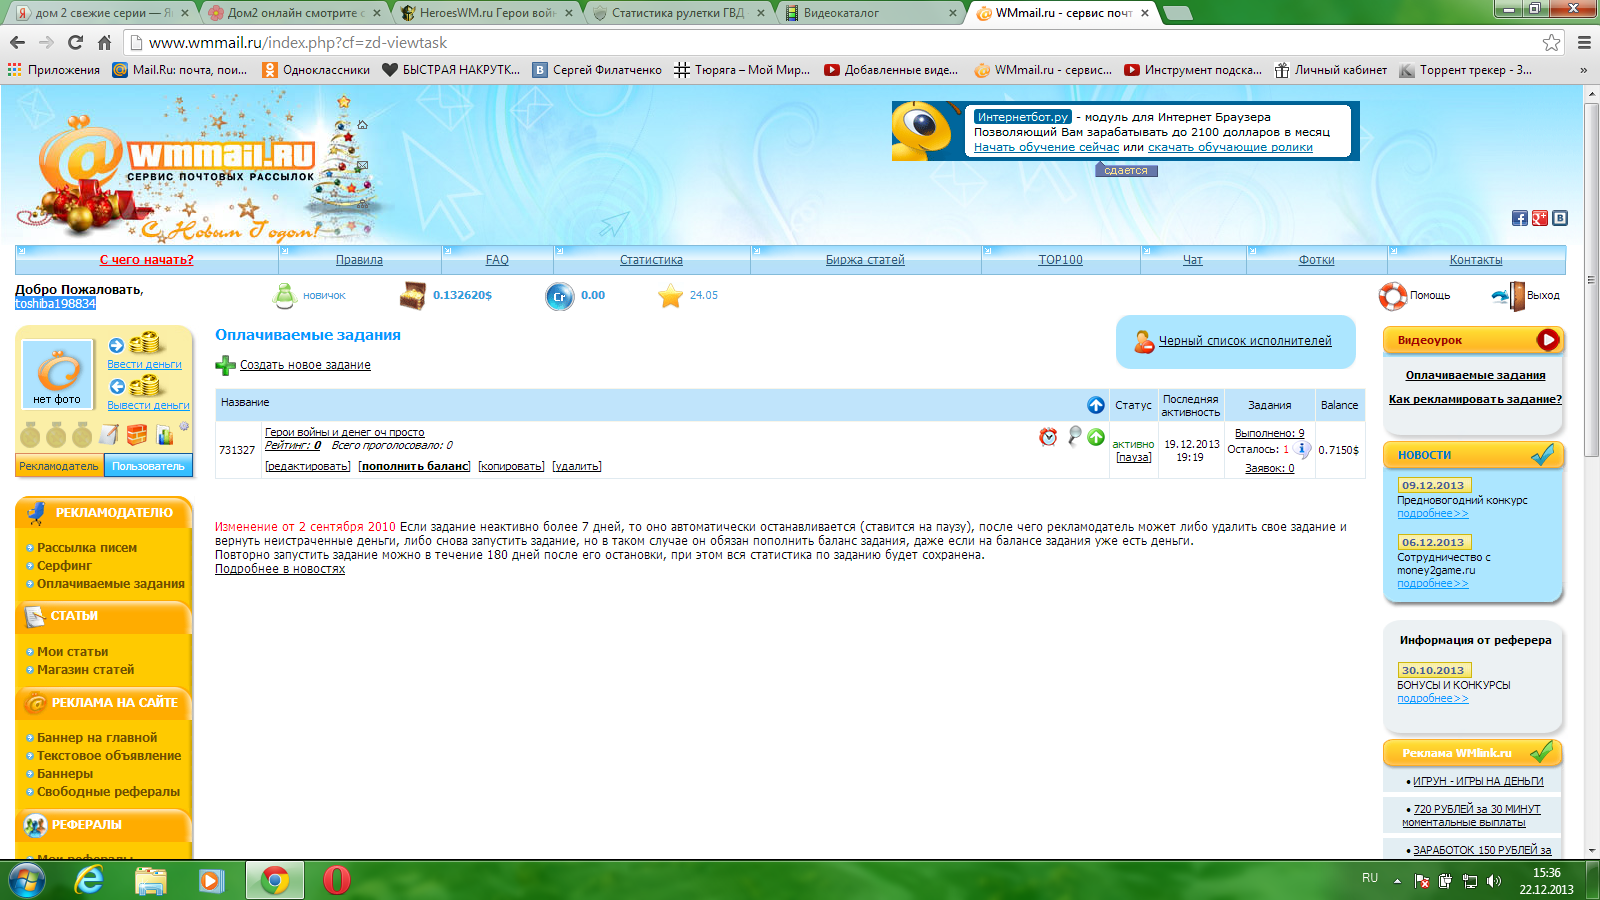This screenshot has height=900, width=1600.
Task: Open the Биржа статей menu item
Action: coord(865,260)
